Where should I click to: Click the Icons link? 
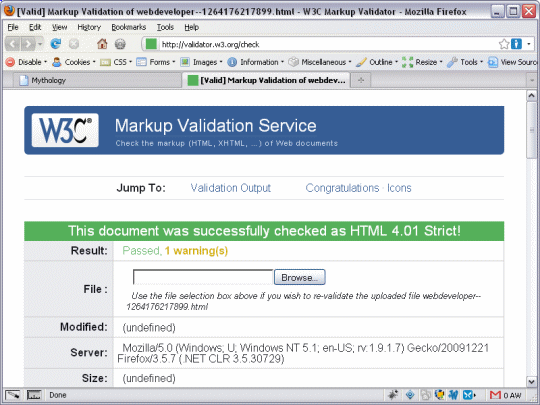click(399, 188)
